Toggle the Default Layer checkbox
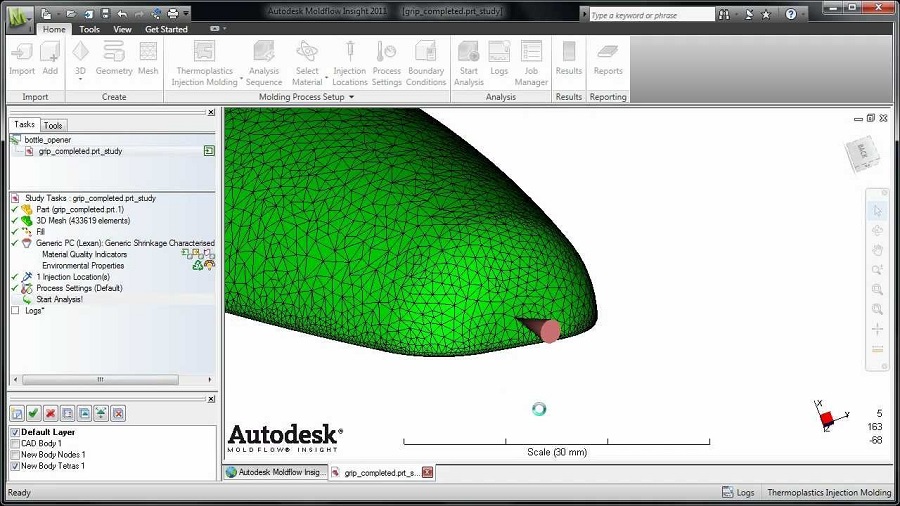 click(15, 432)
